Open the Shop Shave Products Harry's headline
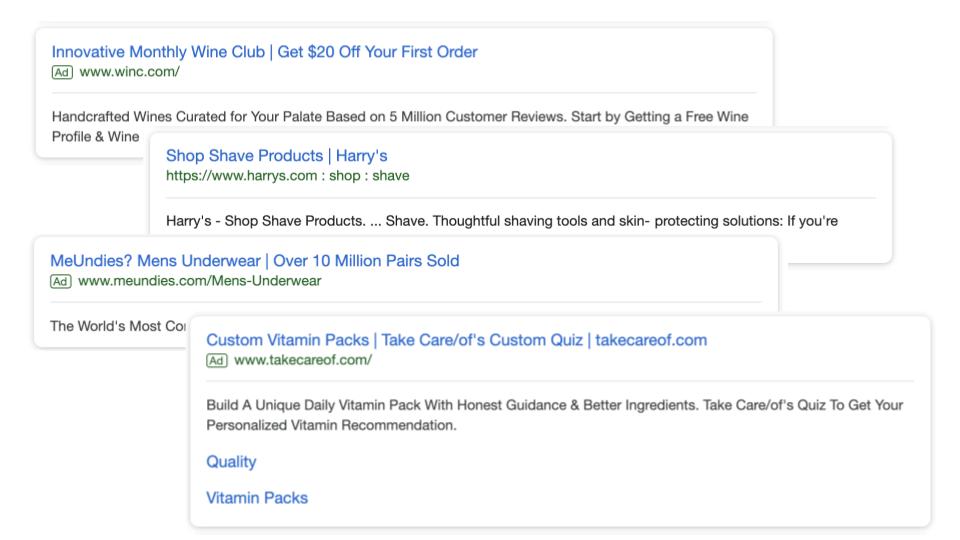This screenshot has height=540, width=960. point(276,155)
